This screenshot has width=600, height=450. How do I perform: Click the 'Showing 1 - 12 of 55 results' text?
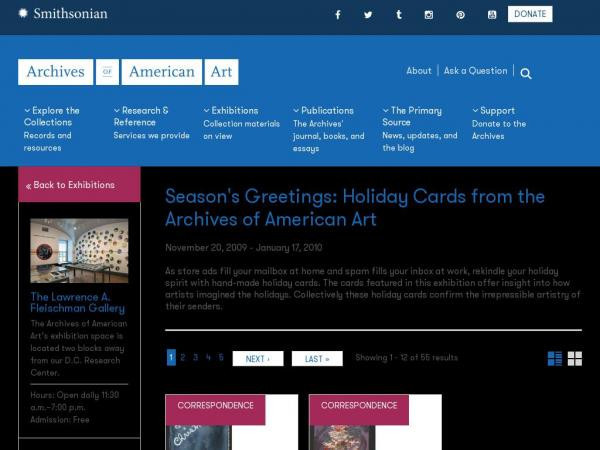[406, 357]
